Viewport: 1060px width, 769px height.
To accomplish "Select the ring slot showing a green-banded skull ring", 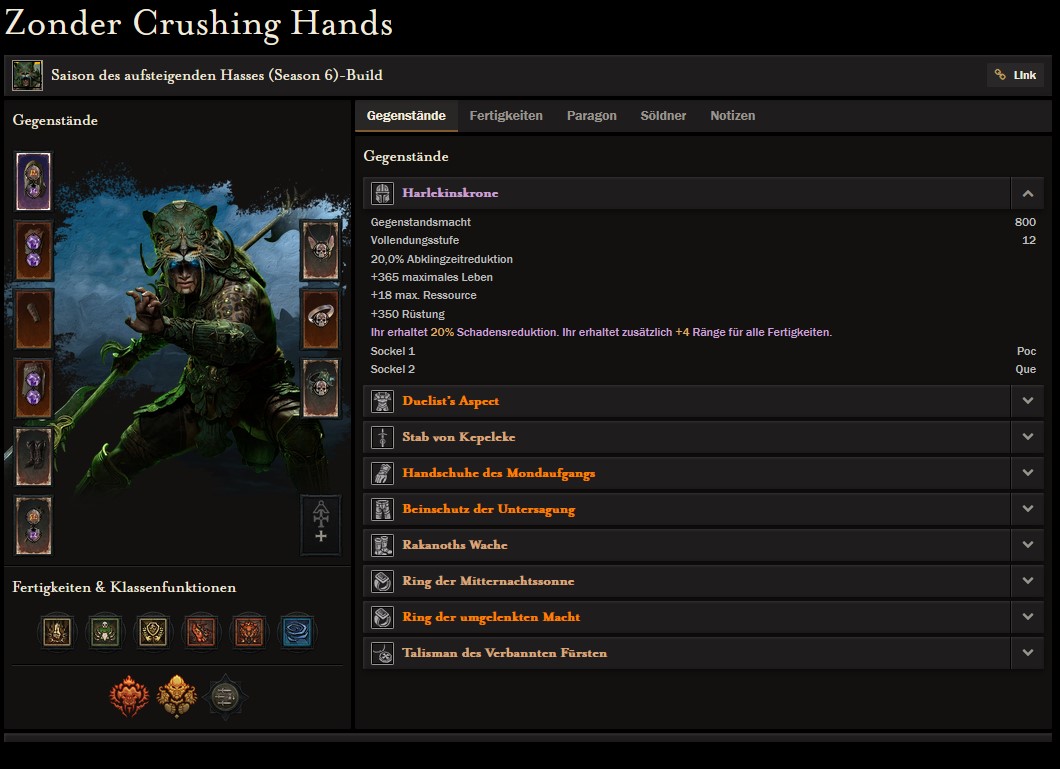I will point(320,388).
